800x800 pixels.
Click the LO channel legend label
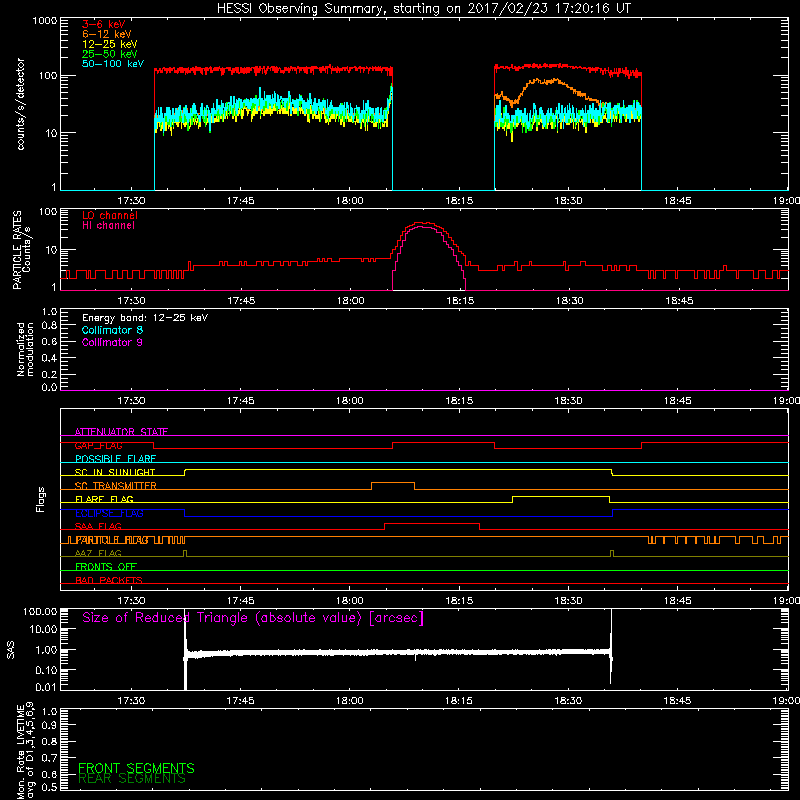point(110,215)
